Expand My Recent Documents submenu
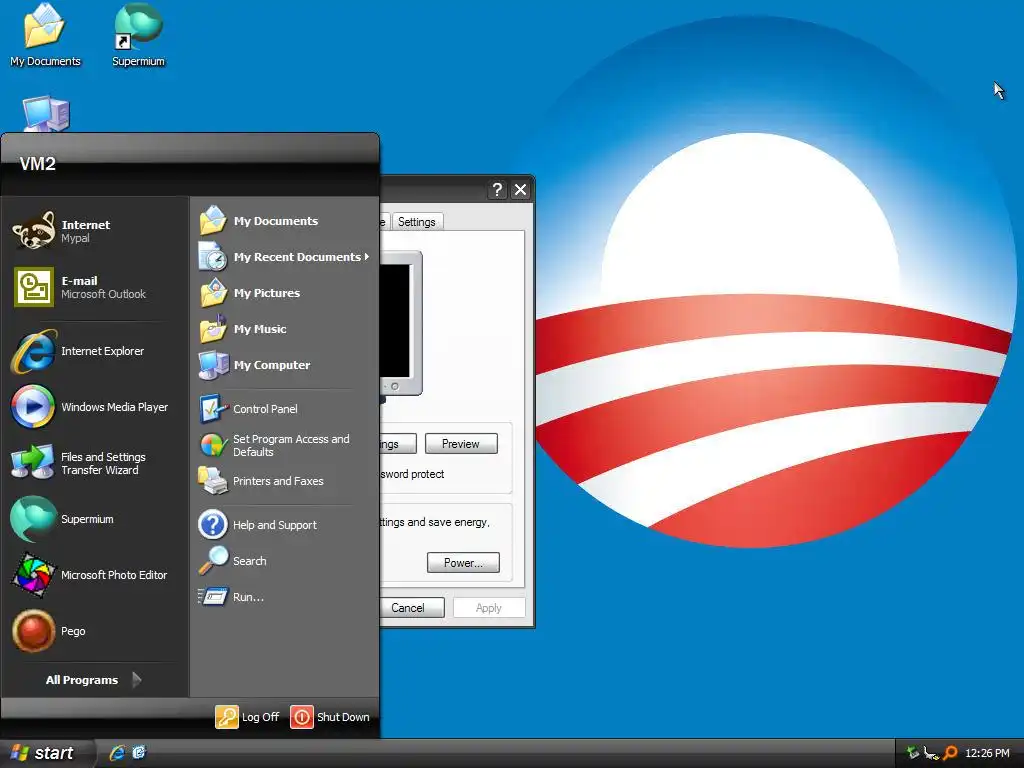 284,257
